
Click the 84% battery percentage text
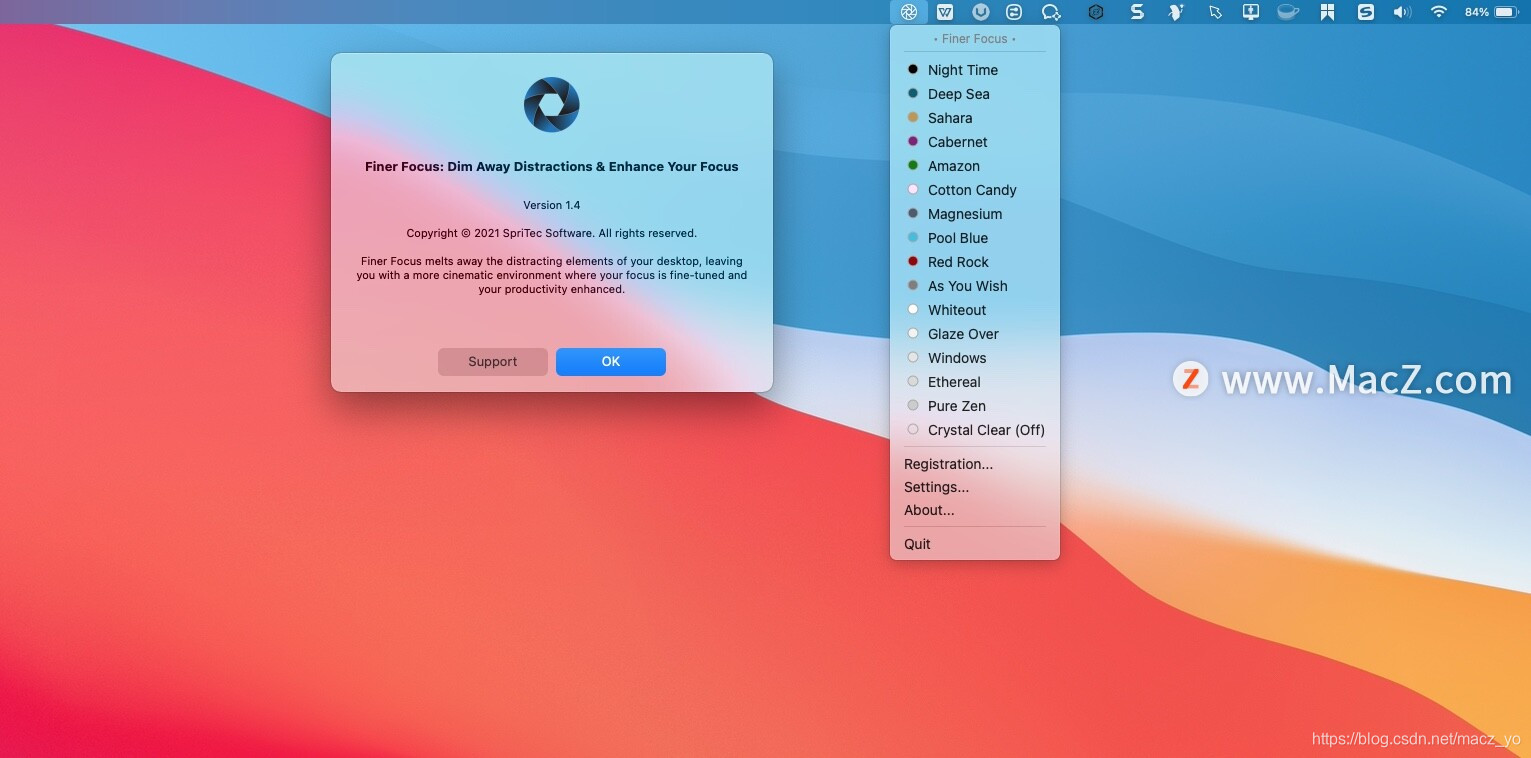1476,12
